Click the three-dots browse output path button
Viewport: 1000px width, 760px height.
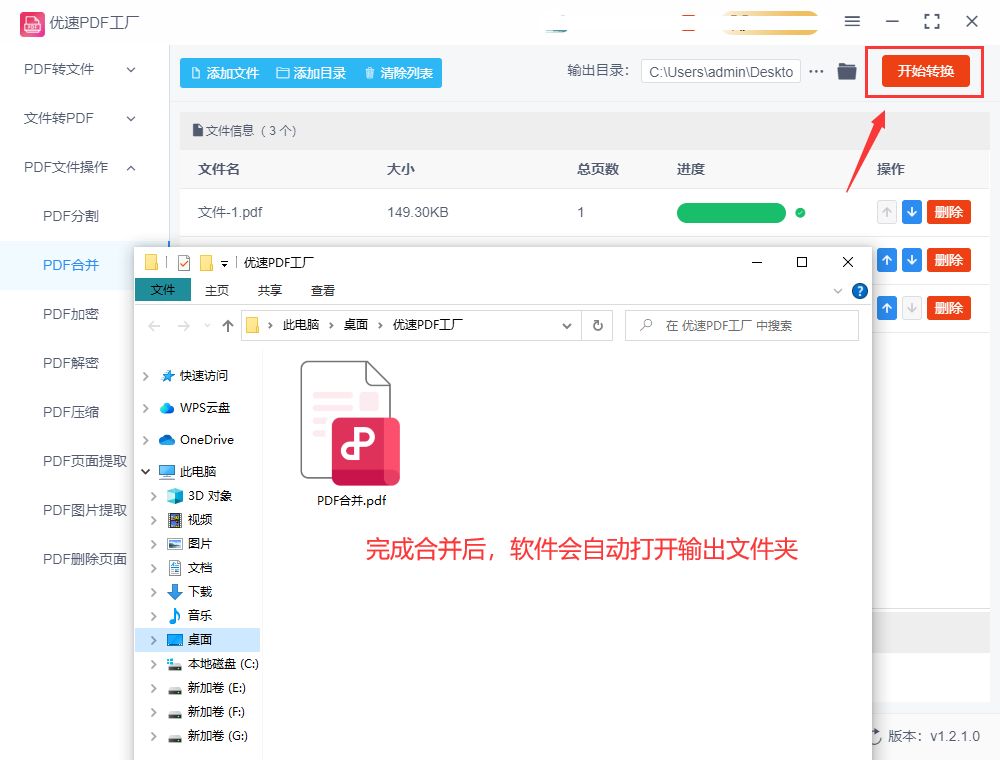(816, 71)
